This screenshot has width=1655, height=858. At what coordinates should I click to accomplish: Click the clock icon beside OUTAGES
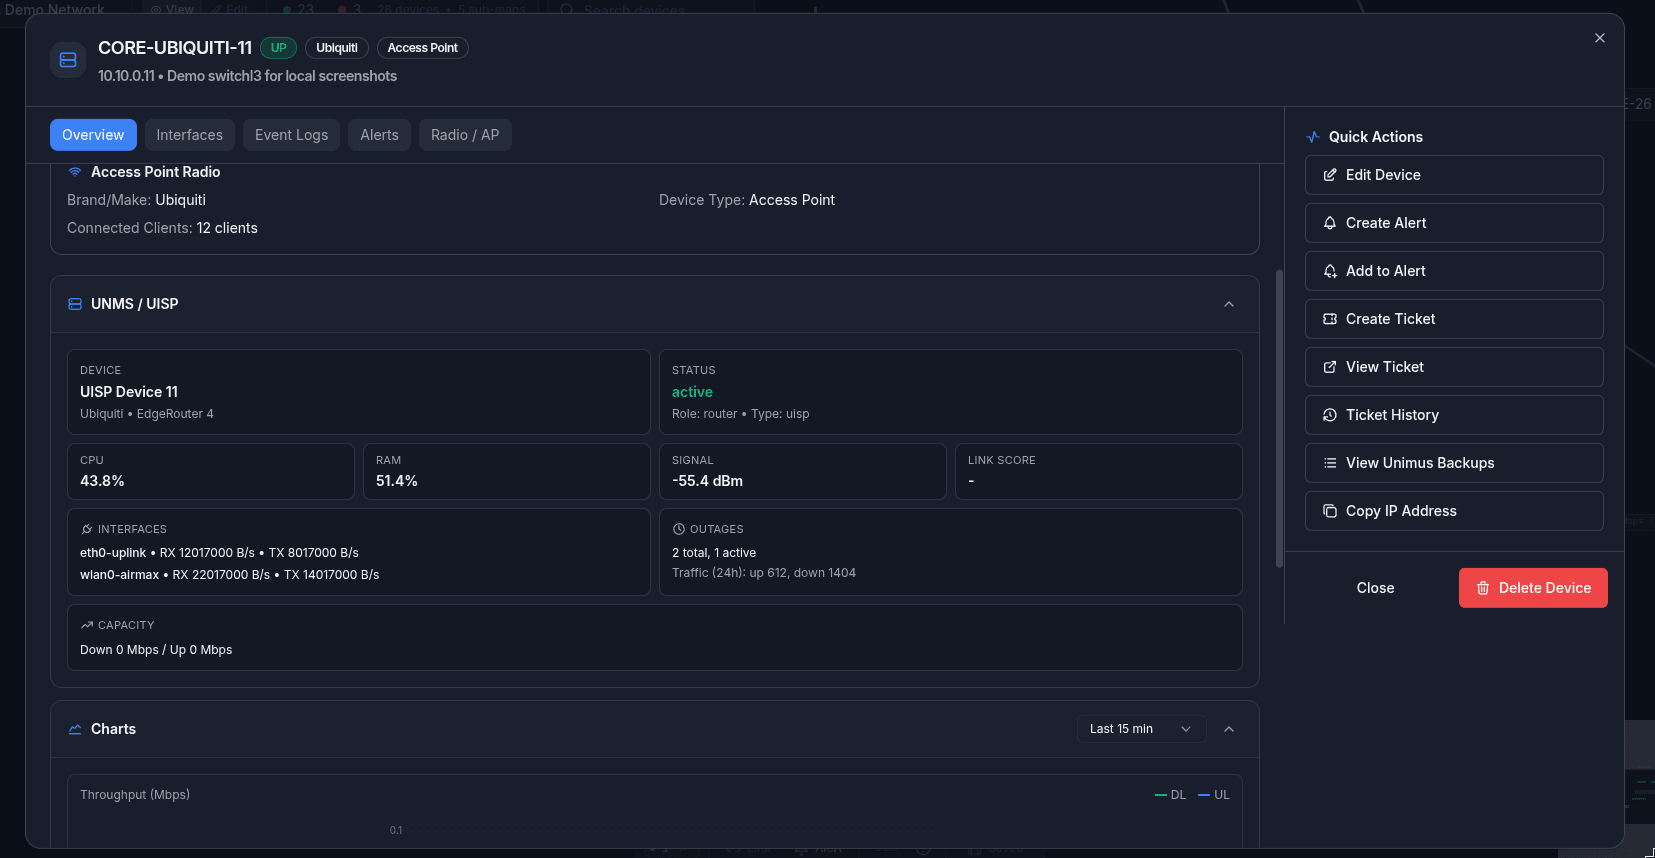click(x=679, y=529)
